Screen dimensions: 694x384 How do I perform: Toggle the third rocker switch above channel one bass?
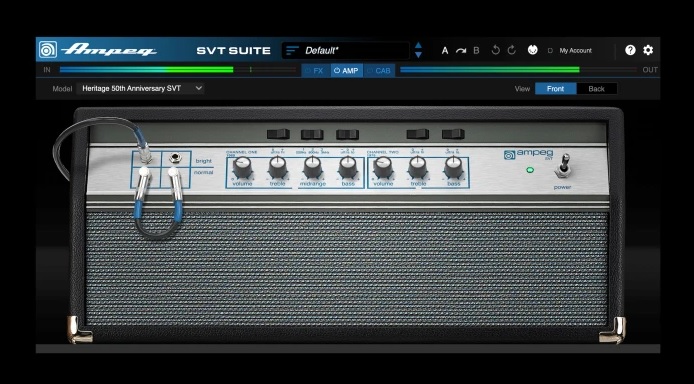coord(347,134)
